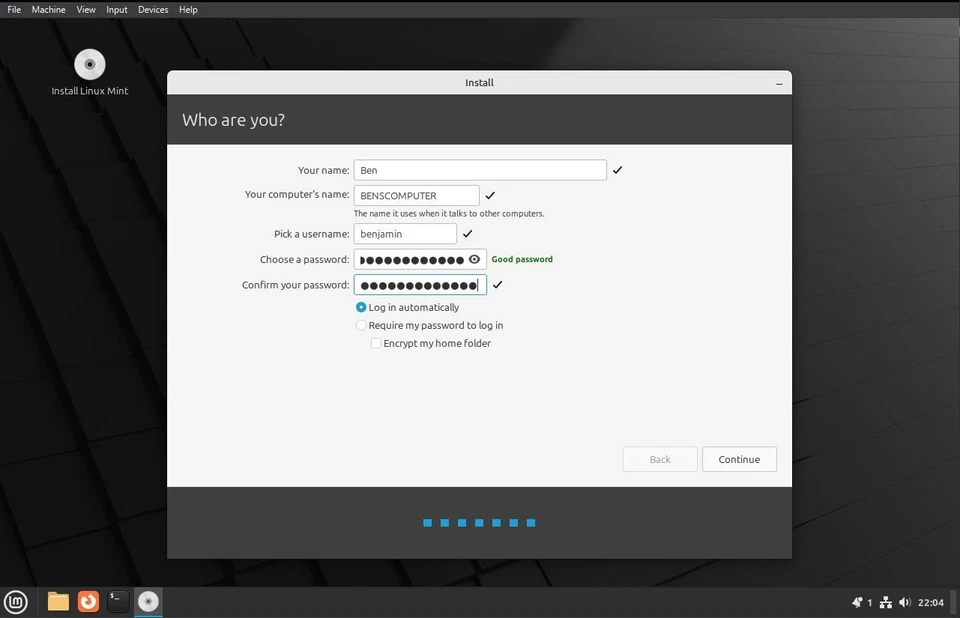This screenshot has width=960, height=618.
Task: Click inside the Your name text field
Action: pos(478,169)
